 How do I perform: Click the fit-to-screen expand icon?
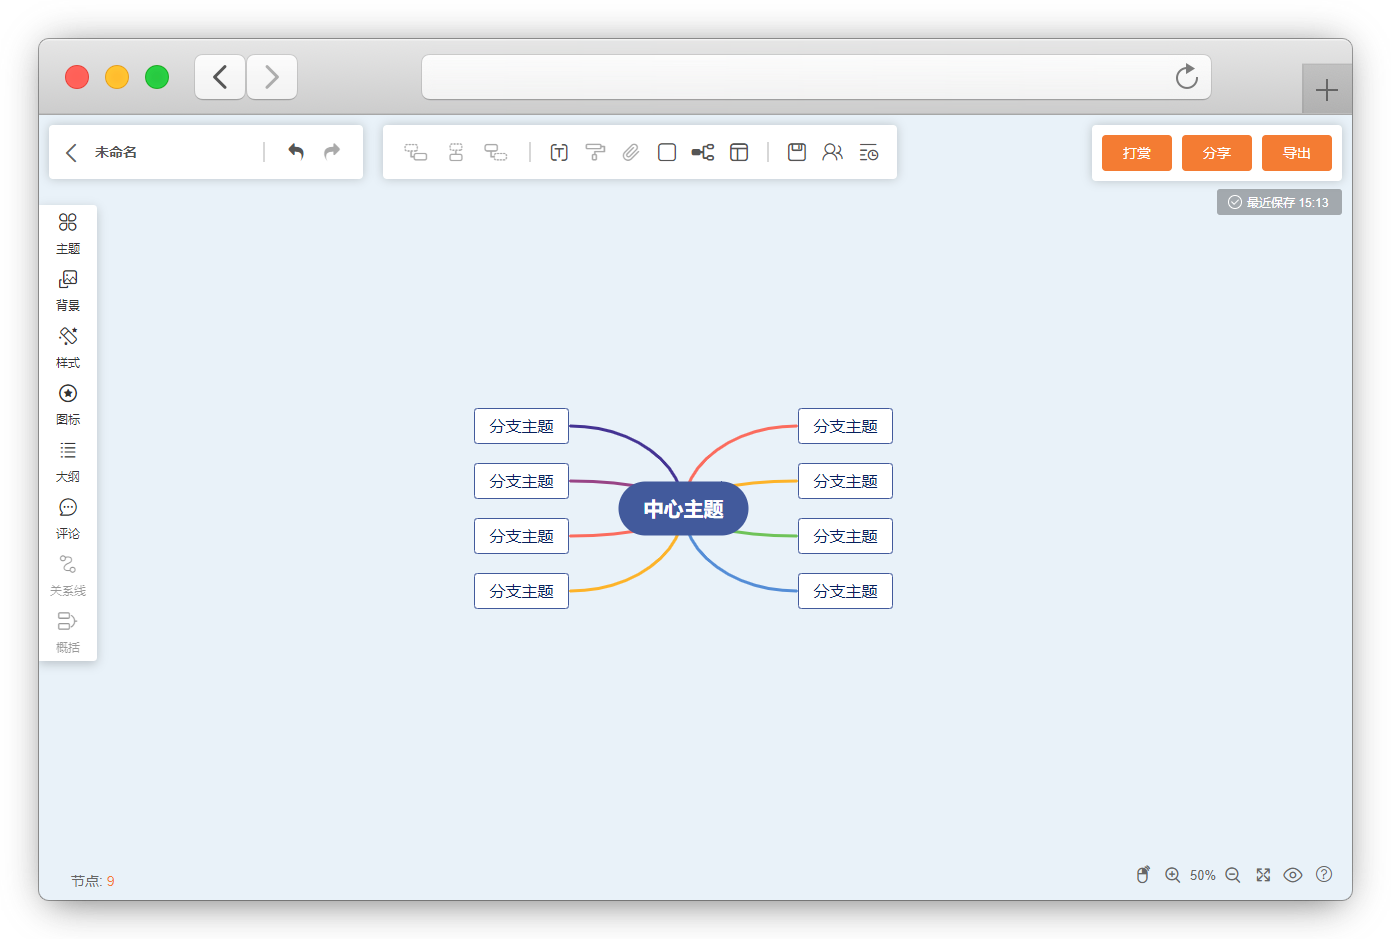[1263, 875]
